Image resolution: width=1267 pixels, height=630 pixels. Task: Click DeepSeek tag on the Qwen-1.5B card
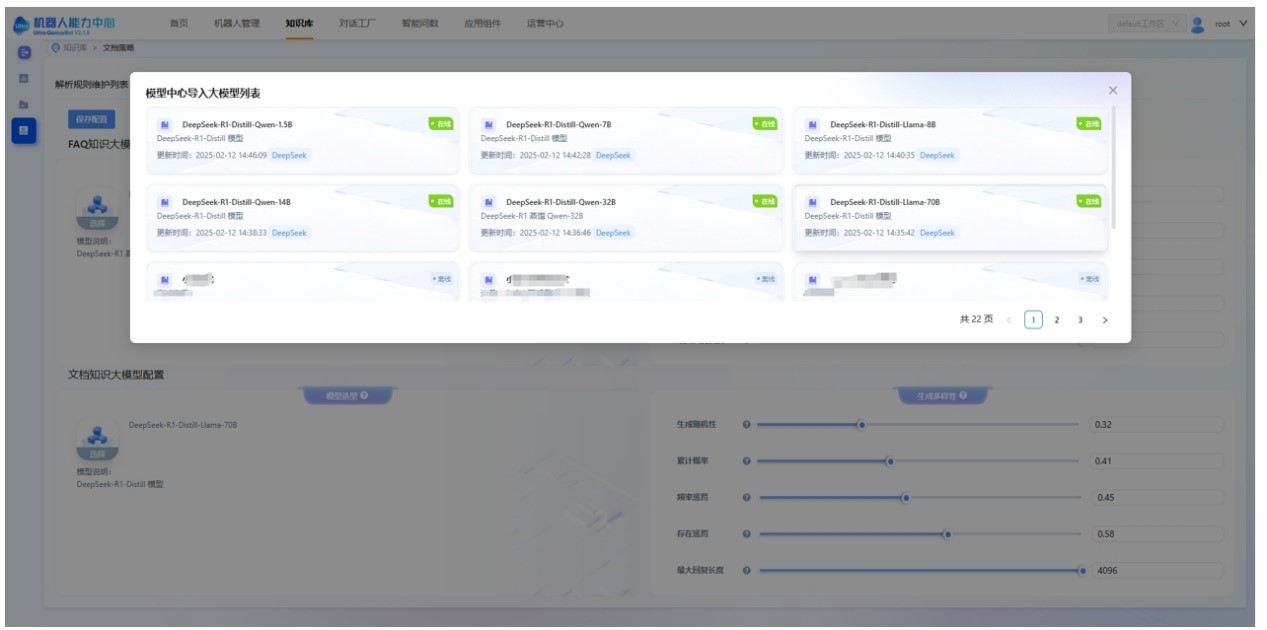pos(289,155)
